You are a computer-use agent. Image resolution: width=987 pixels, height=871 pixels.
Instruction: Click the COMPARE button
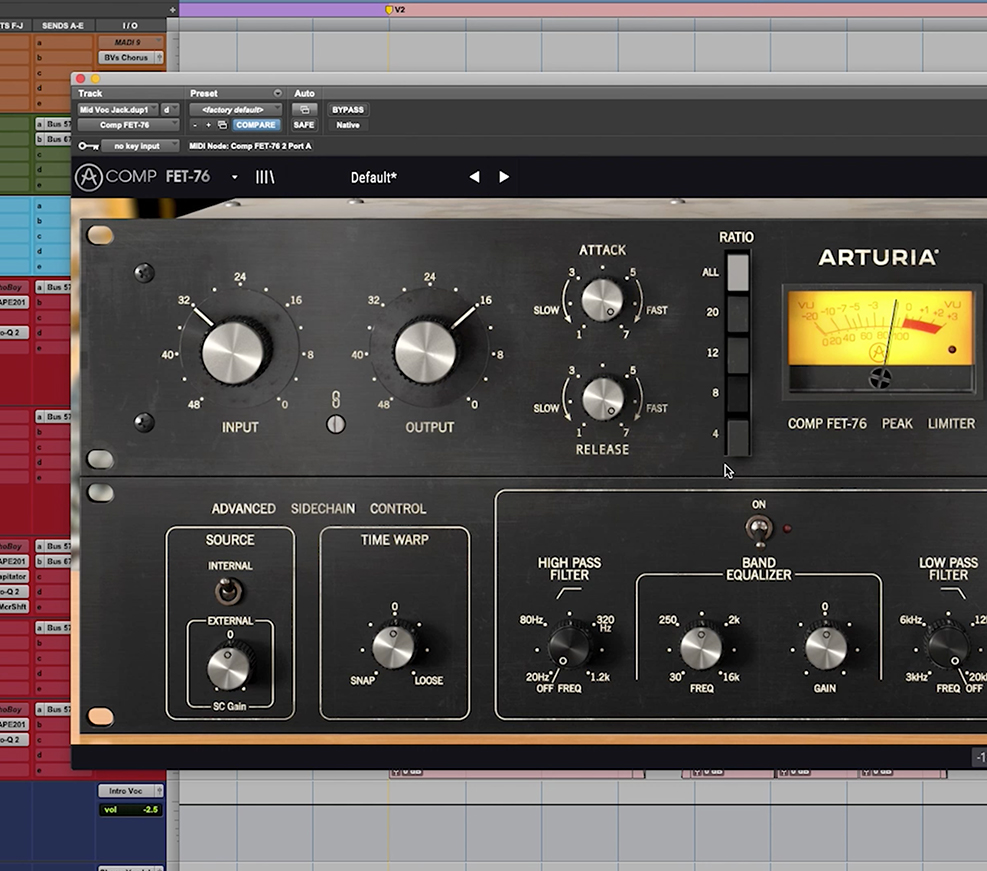[x=257, y=125]
